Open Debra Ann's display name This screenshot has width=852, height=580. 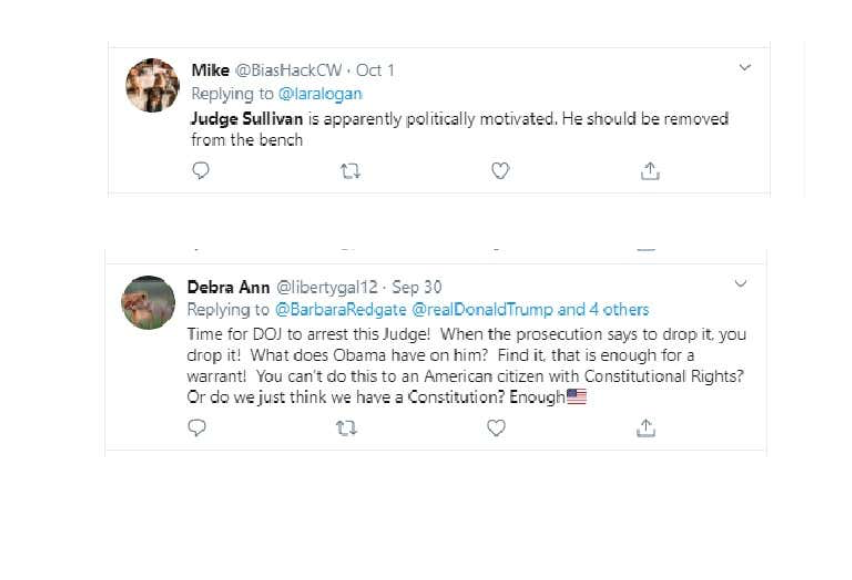pos(228,287)
